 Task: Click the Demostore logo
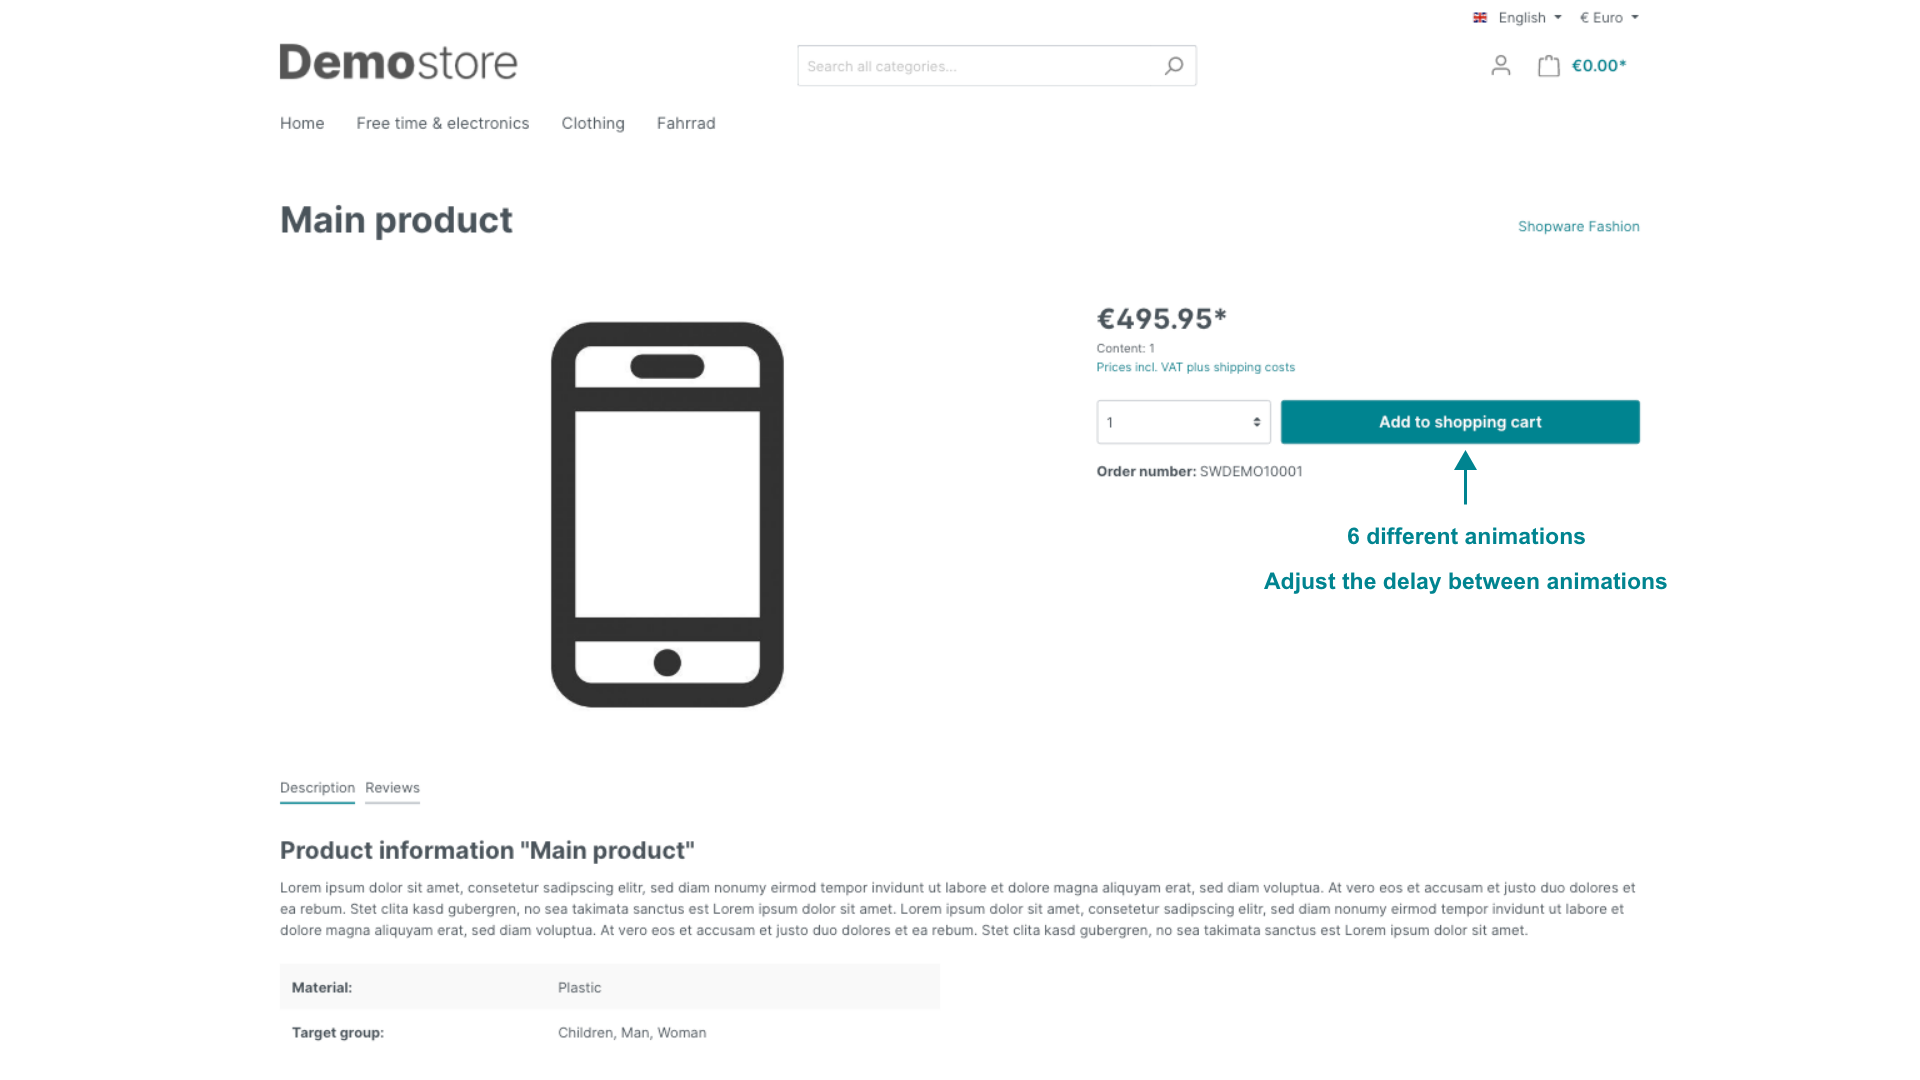[398, 62]
